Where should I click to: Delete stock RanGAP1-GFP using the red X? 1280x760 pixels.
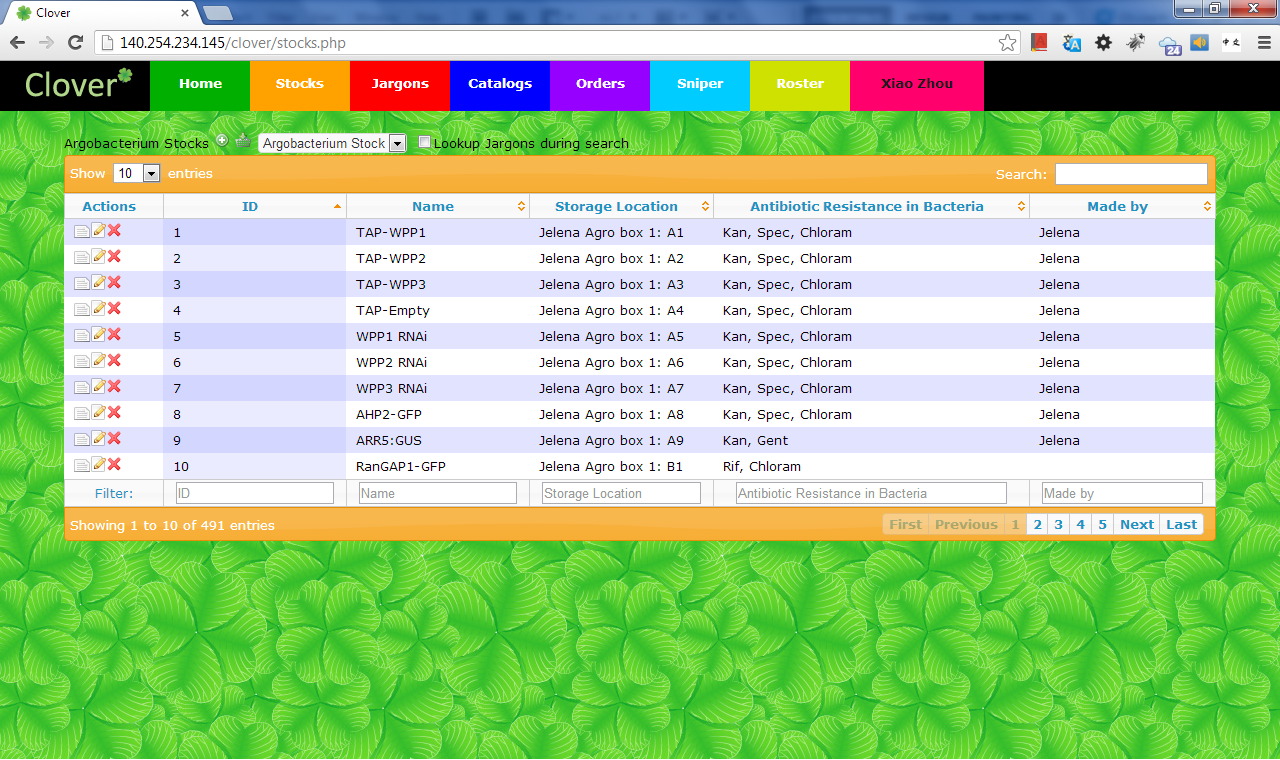114,465
